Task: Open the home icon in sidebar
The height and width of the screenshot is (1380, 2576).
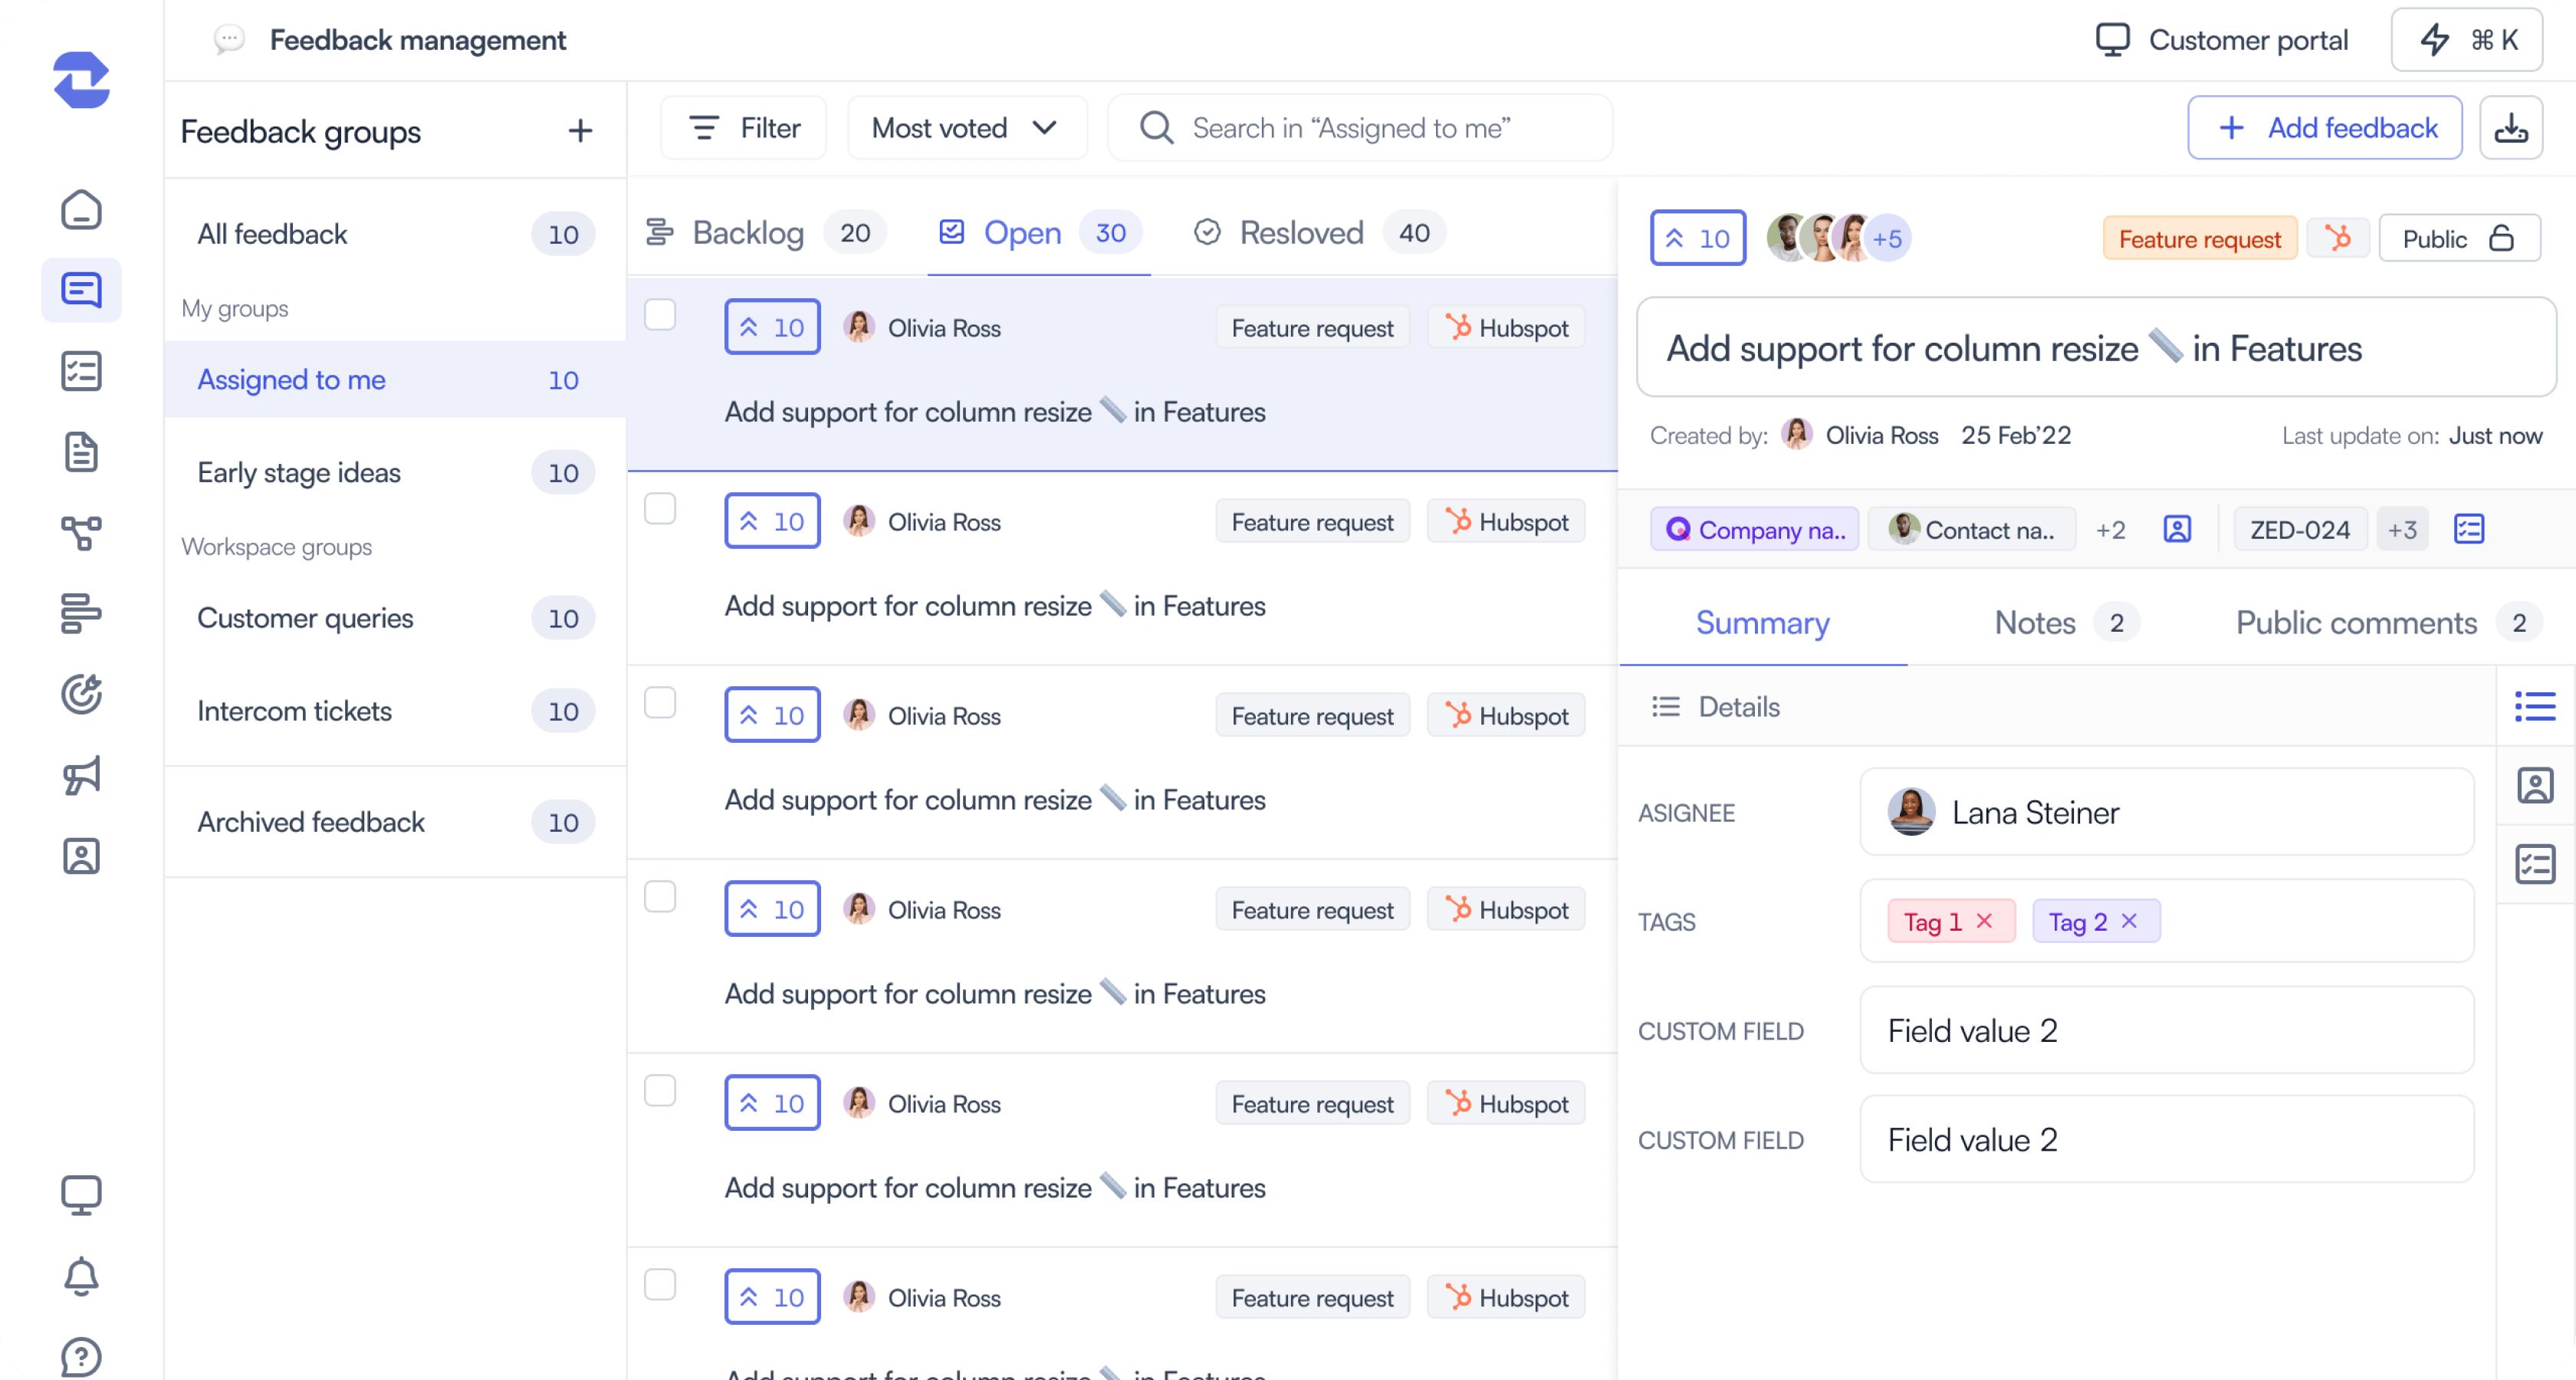Action: 81,210
